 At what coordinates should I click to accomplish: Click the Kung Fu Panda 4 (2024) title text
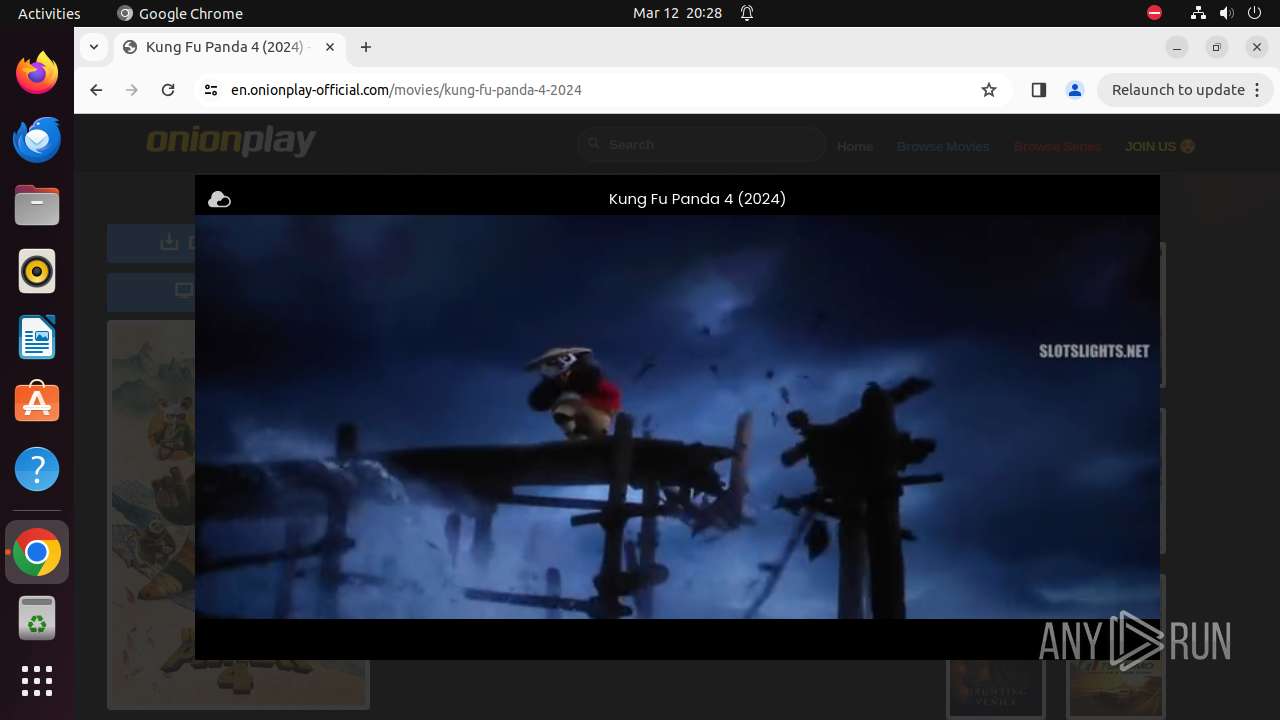(697, 199)
